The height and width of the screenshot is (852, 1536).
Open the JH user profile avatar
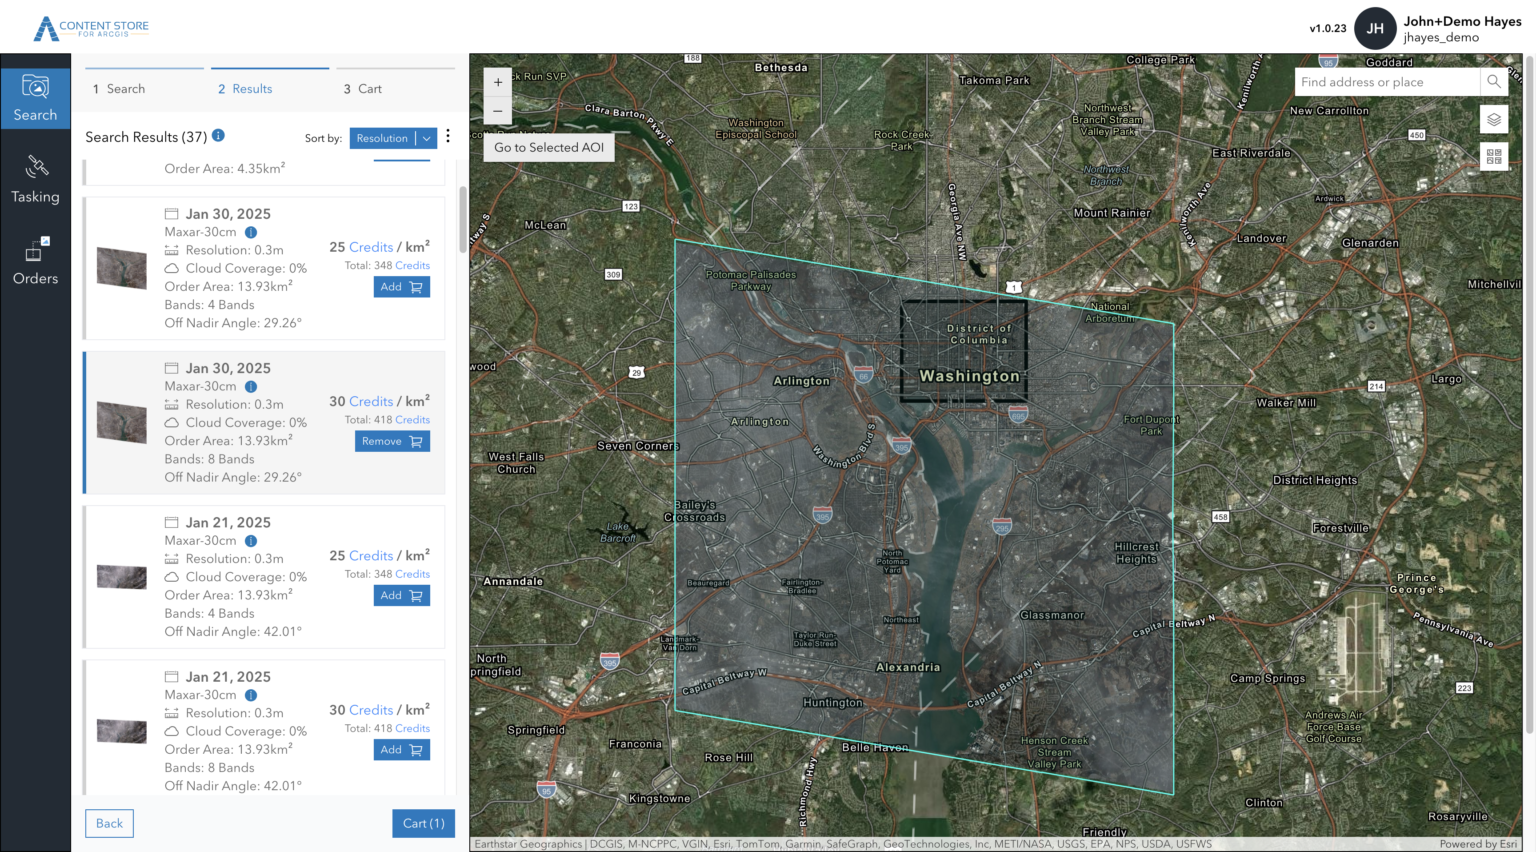pos(1375,29)
